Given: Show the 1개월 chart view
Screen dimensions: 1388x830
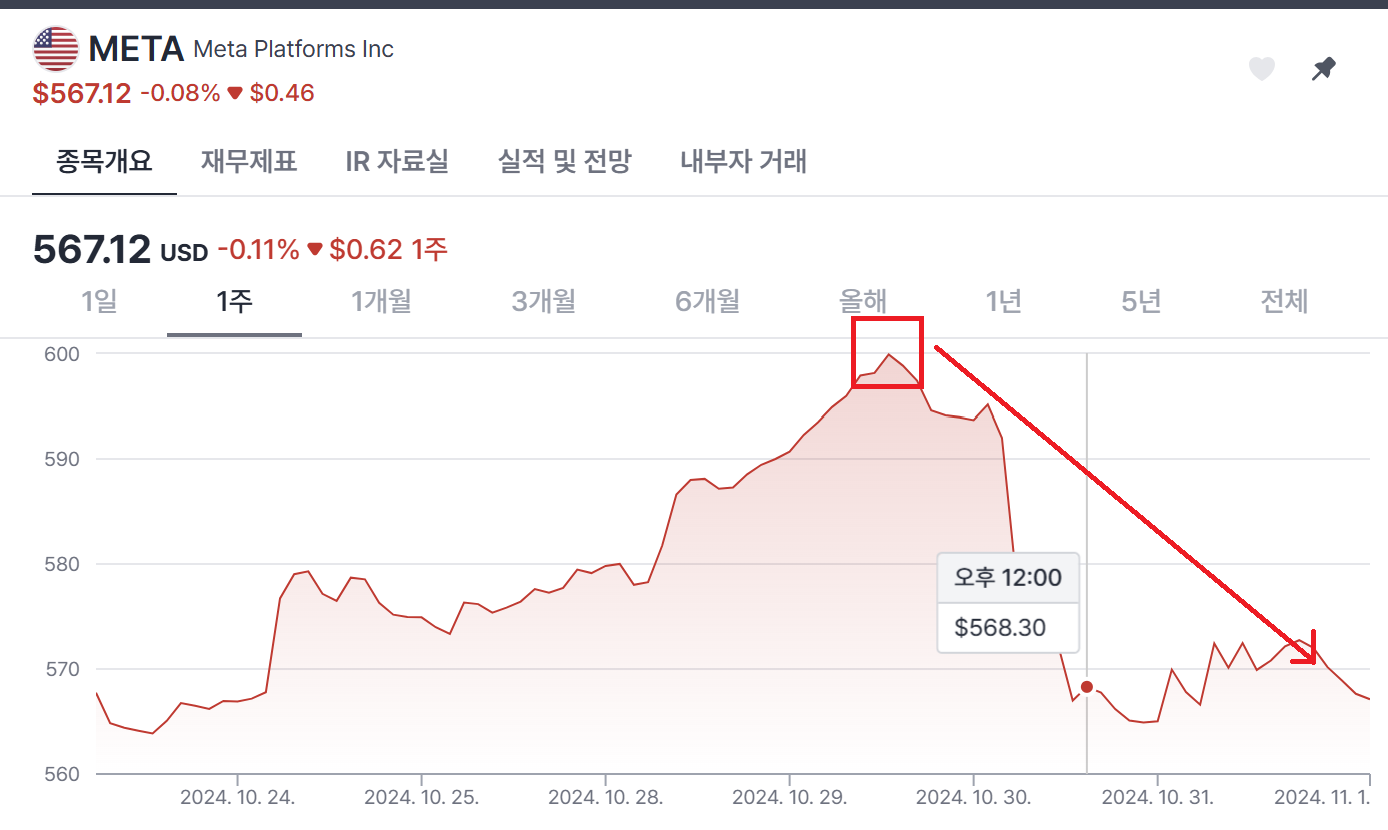Looking at the screenshot, I should (x=381, y=300).
